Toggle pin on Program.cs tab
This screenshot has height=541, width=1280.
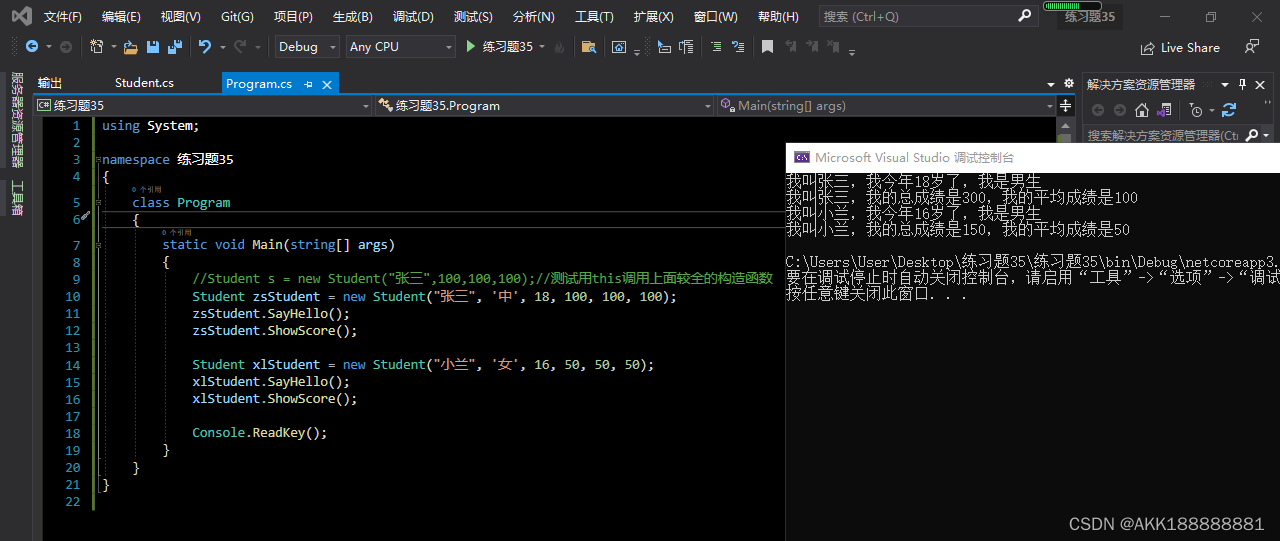pyautogui.click(x=309, y=84)
